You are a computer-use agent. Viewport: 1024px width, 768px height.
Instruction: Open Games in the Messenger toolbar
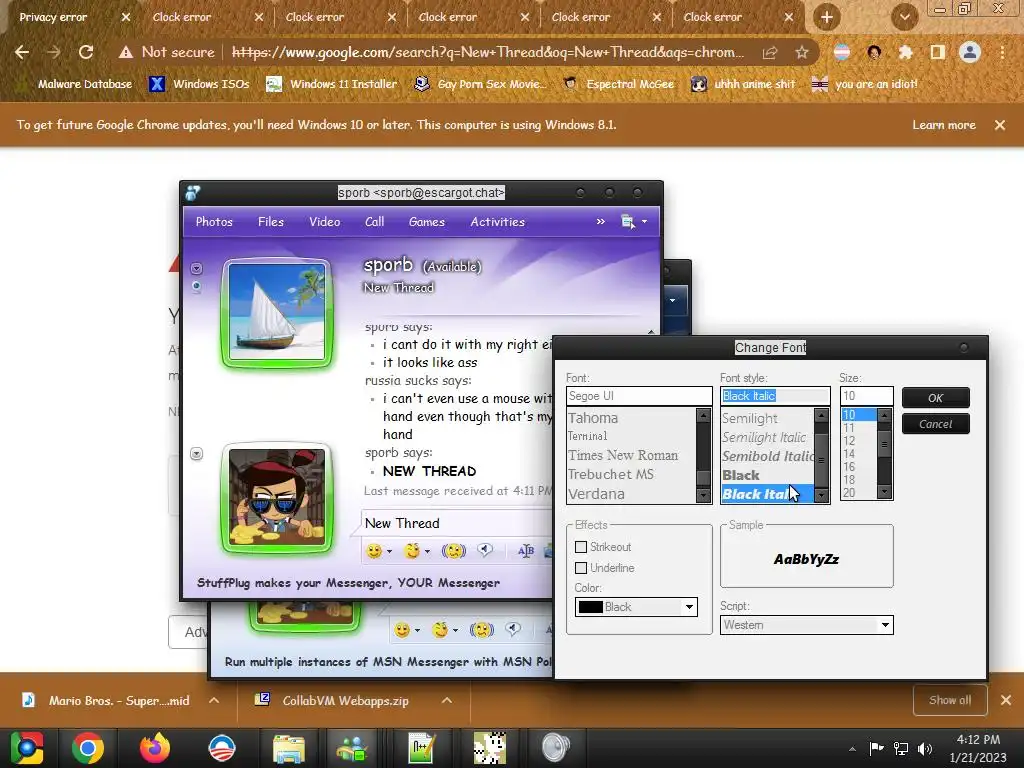[x=426, y=222]
